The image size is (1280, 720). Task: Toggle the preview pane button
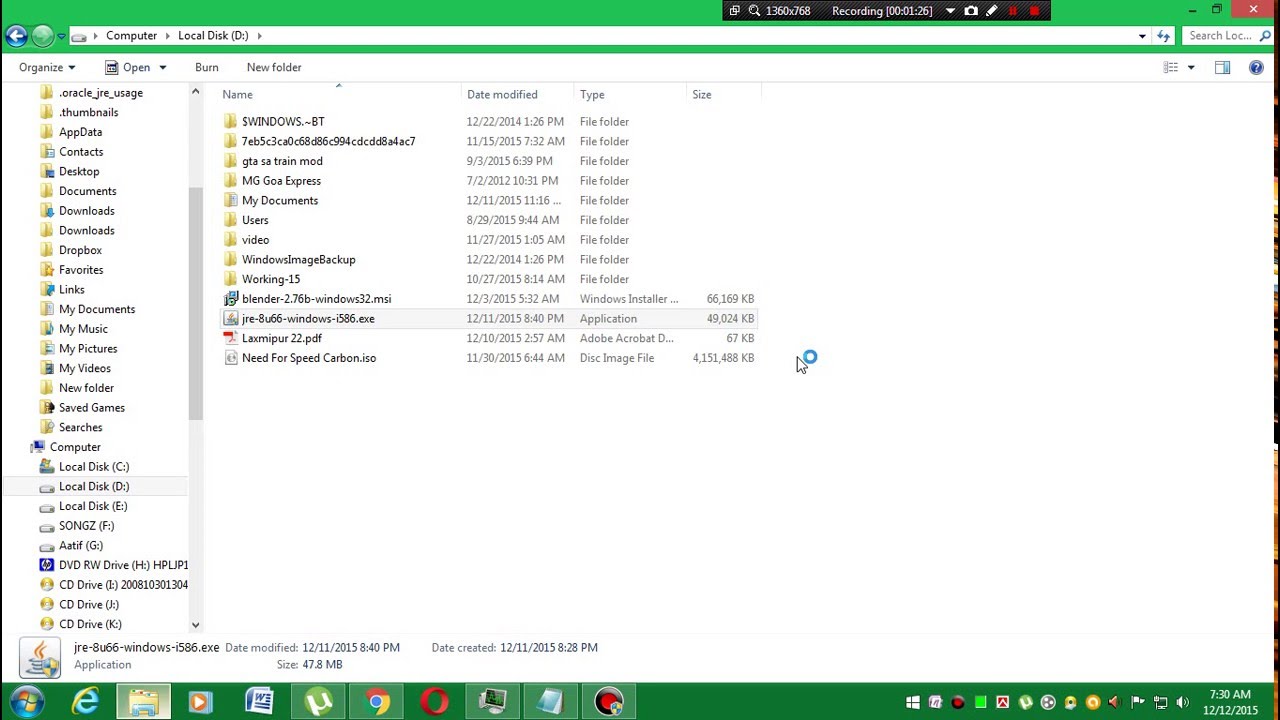(1222, 67)
